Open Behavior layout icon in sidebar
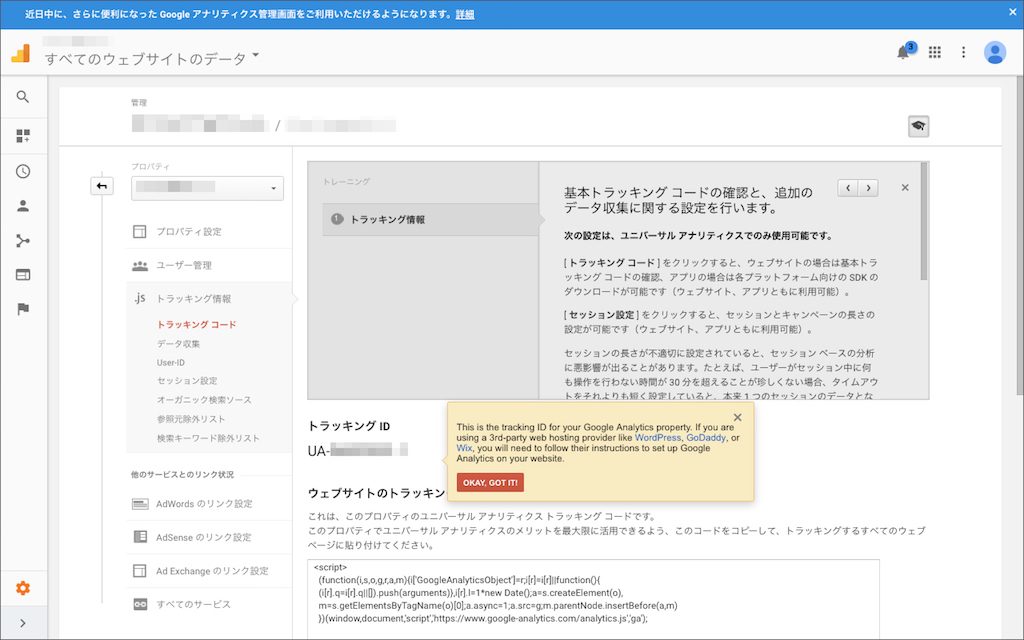 point(23,275)
